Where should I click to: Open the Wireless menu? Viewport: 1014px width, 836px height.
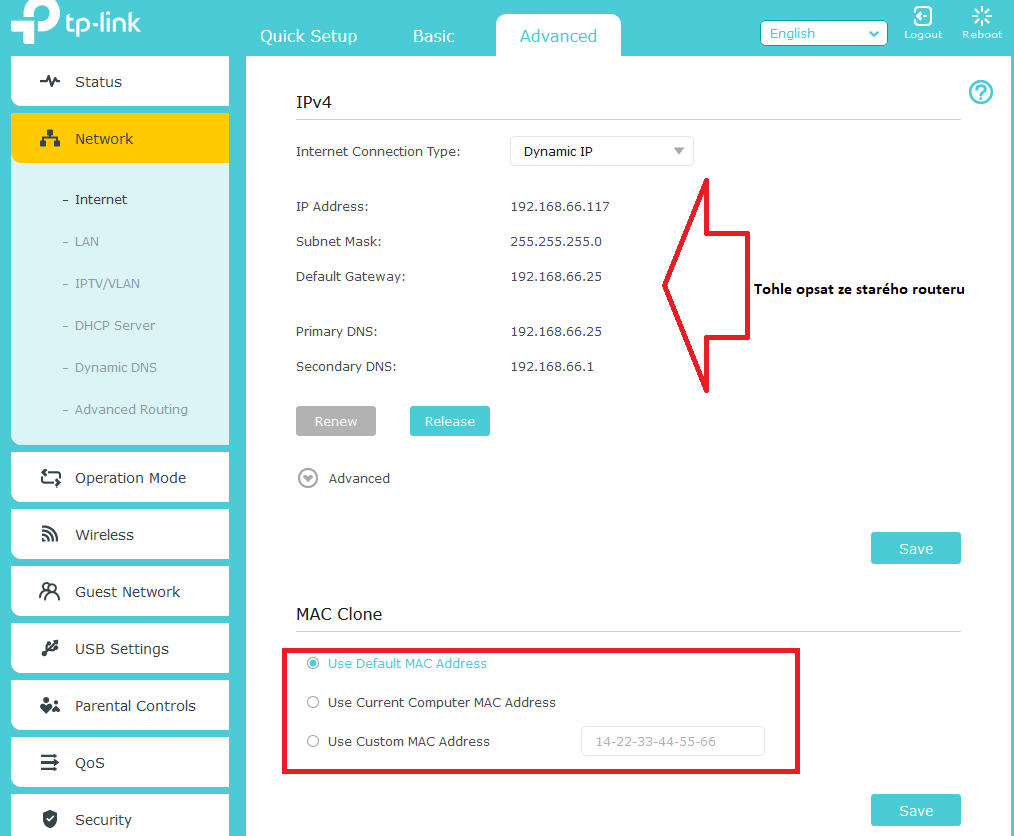coord(120,534)
